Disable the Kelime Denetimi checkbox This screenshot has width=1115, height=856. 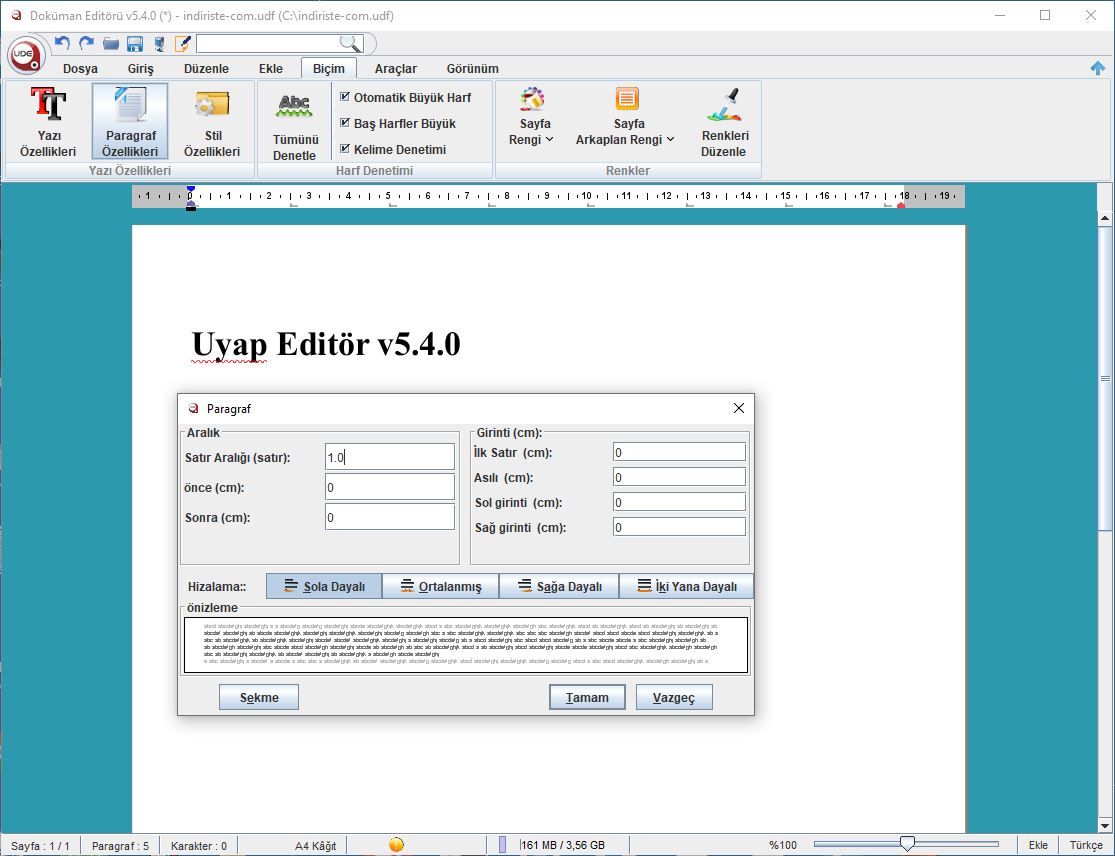pos(345,149)
